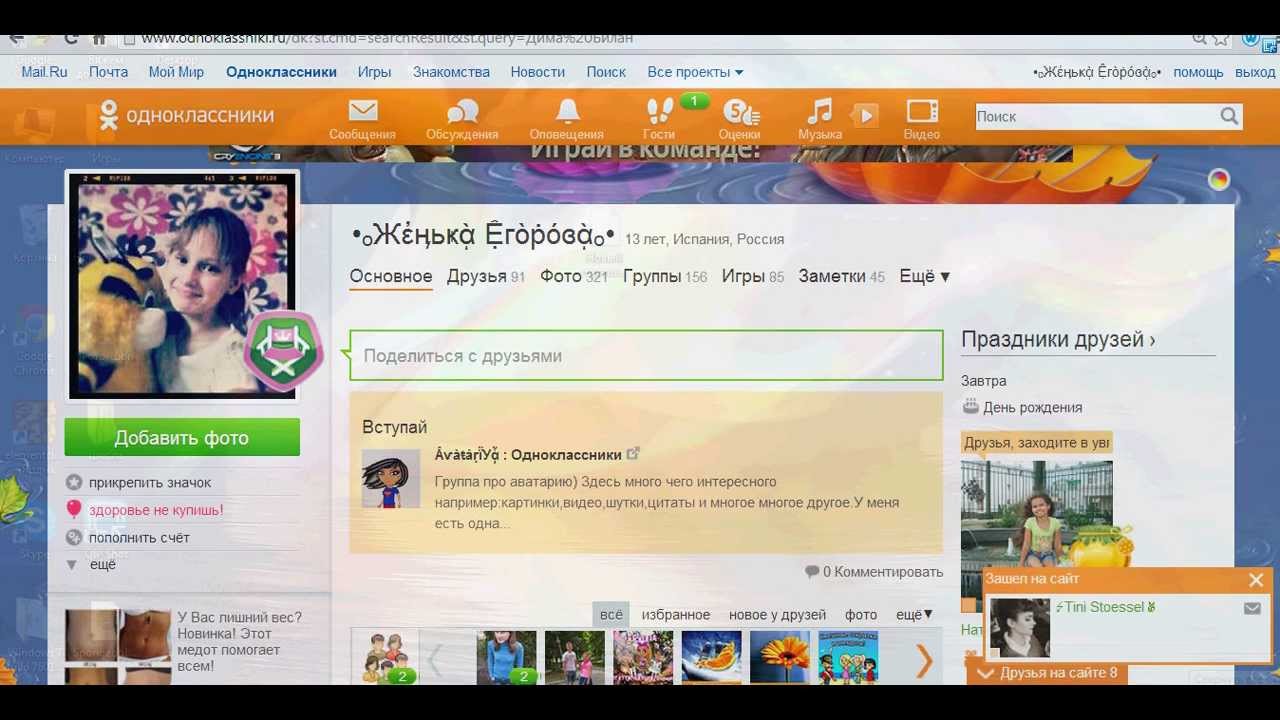This screenshot has width=1280, height=720.
Task: Open the Видео video icon
Action: pos(922,112)
